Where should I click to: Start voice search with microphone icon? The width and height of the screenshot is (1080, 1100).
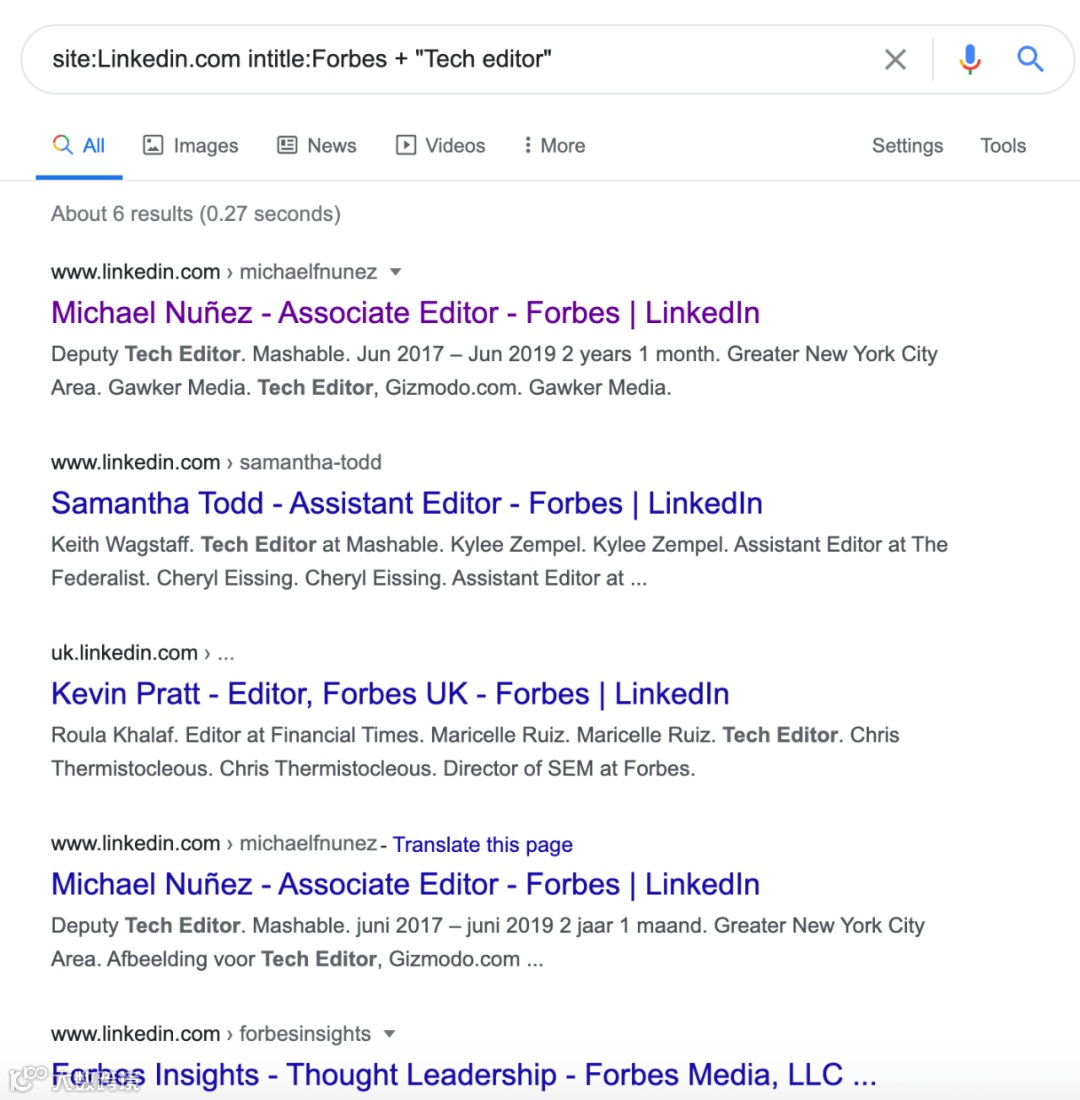pos(969,60)
